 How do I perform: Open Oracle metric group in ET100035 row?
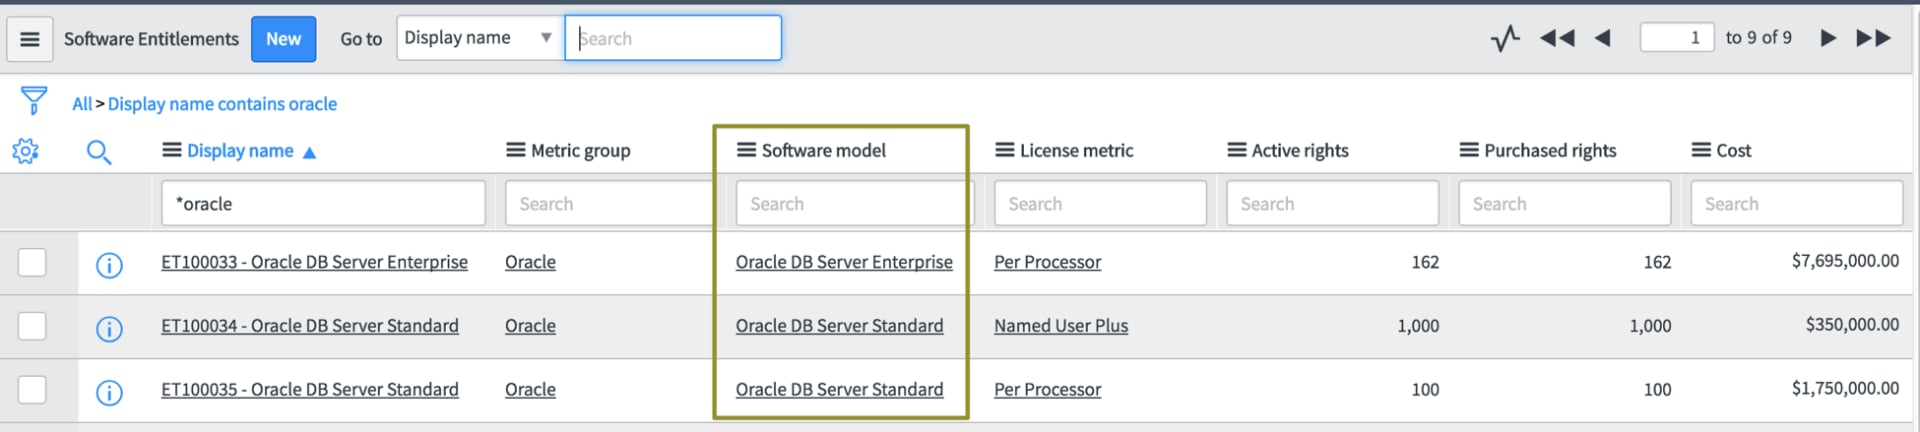[x=530, y=390]
